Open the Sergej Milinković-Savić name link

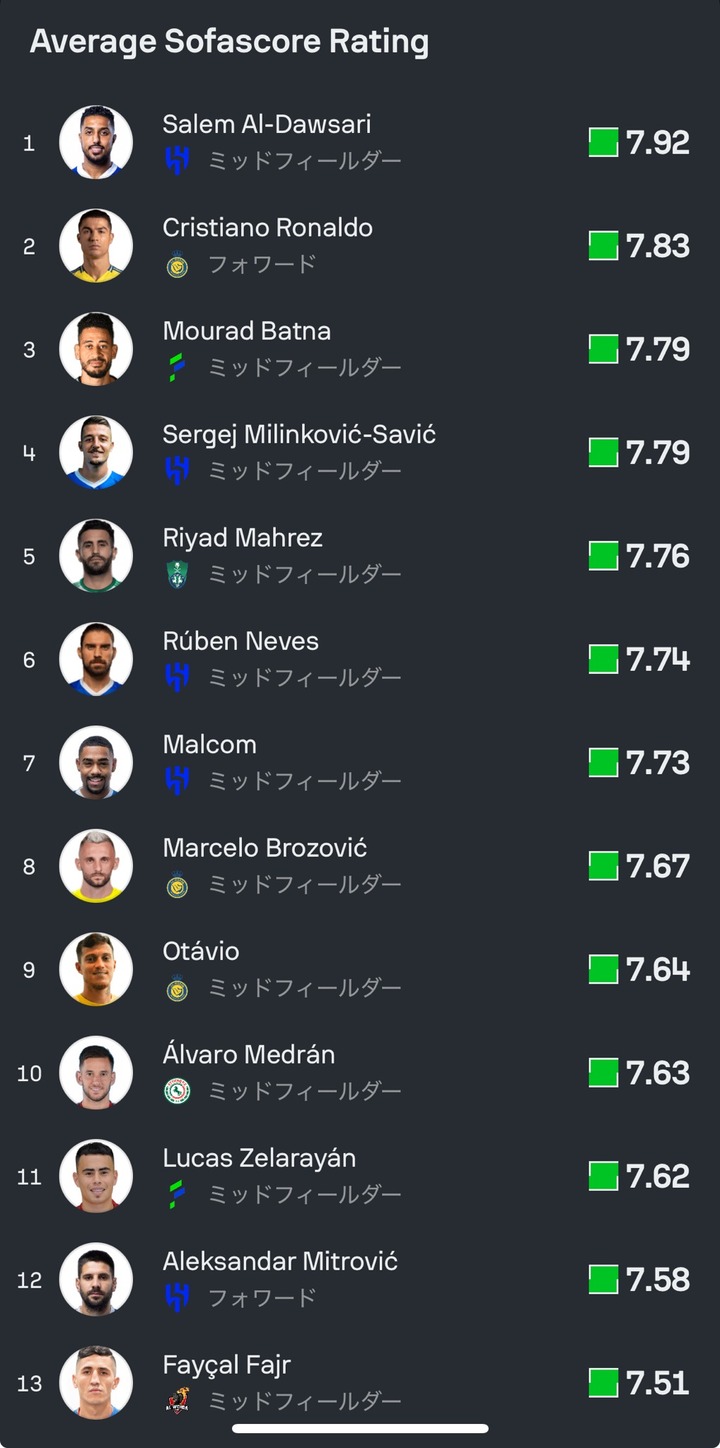coord(299,435)
